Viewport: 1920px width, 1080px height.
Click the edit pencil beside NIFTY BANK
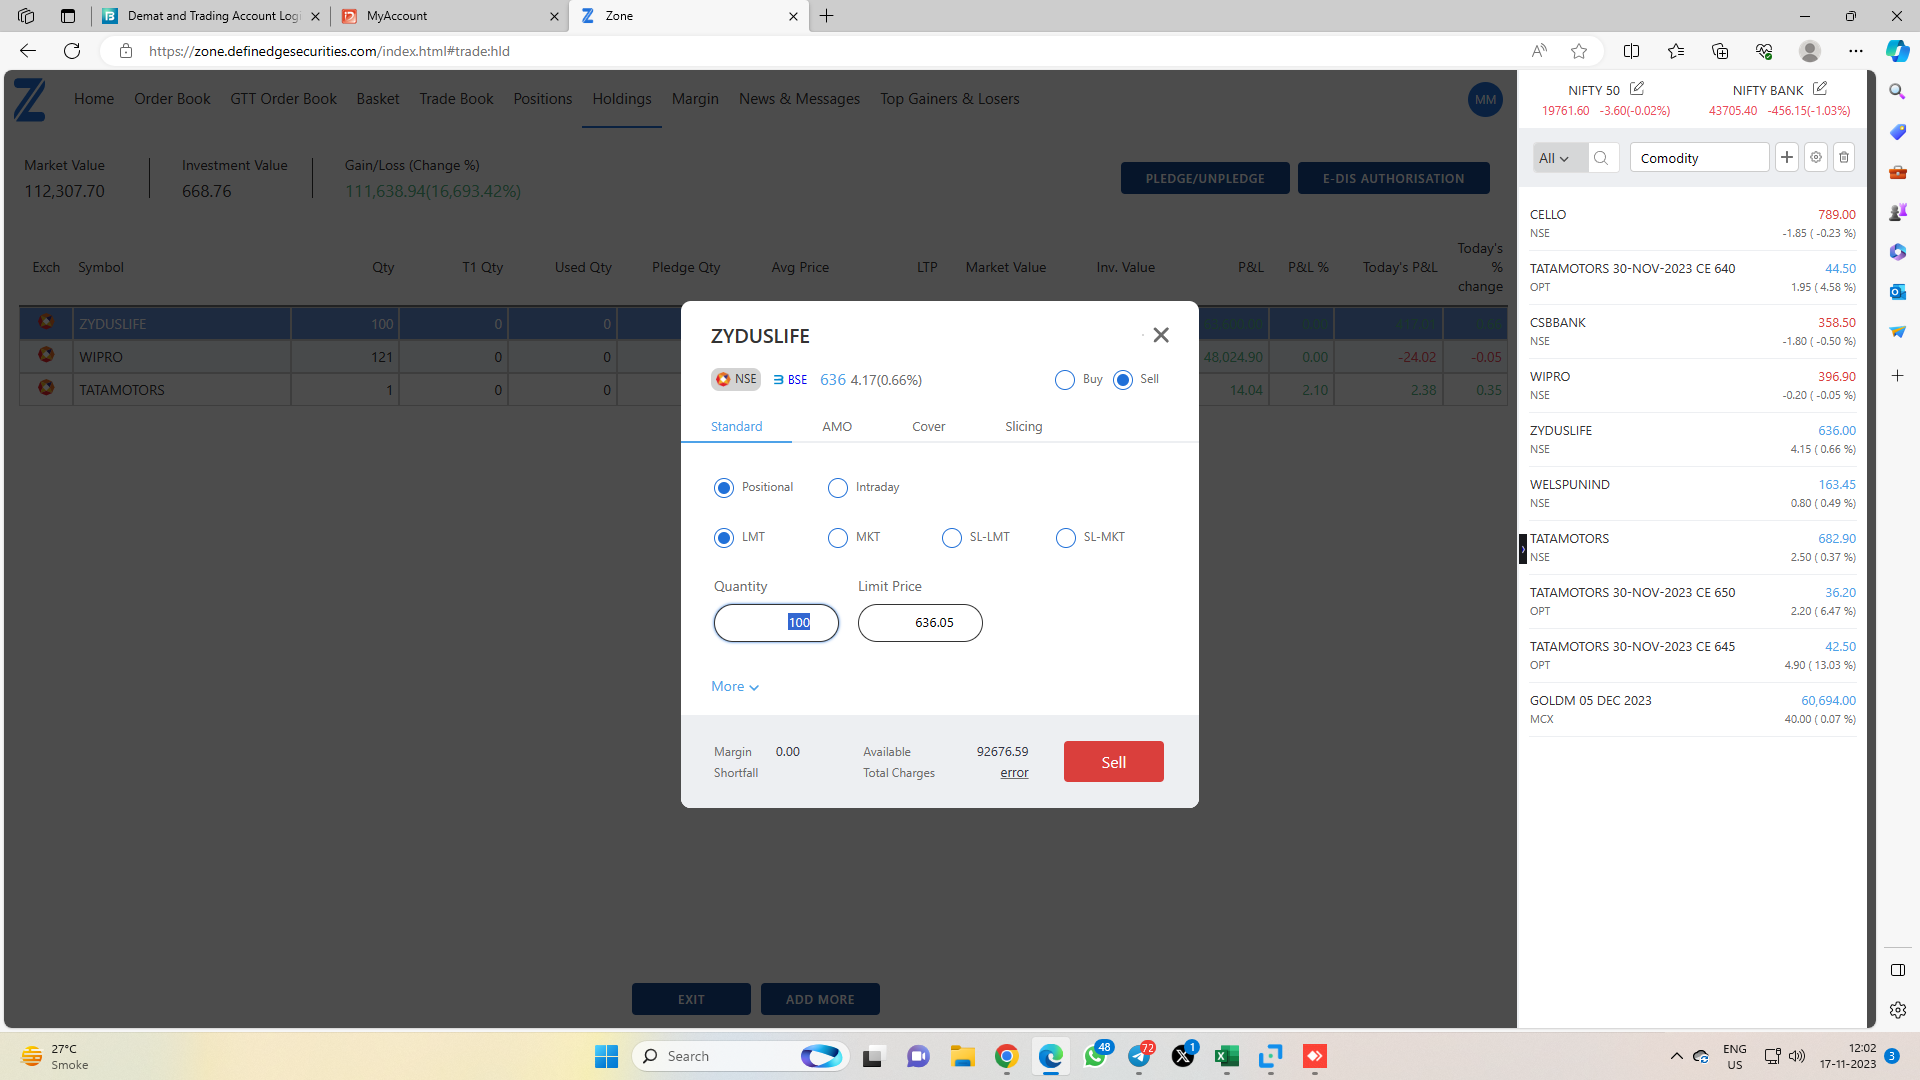1822,88
